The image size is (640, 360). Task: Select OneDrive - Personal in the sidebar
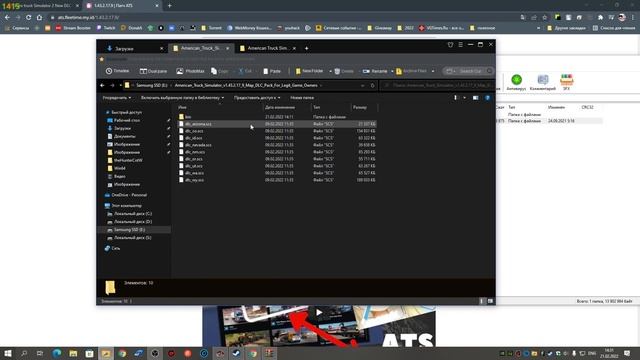click(125, 195)
